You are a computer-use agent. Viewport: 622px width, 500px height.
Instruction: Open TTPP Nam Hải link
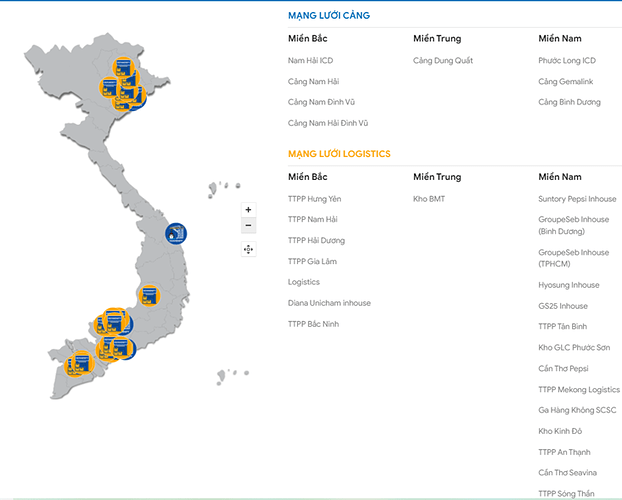click(x=313, y=219)
